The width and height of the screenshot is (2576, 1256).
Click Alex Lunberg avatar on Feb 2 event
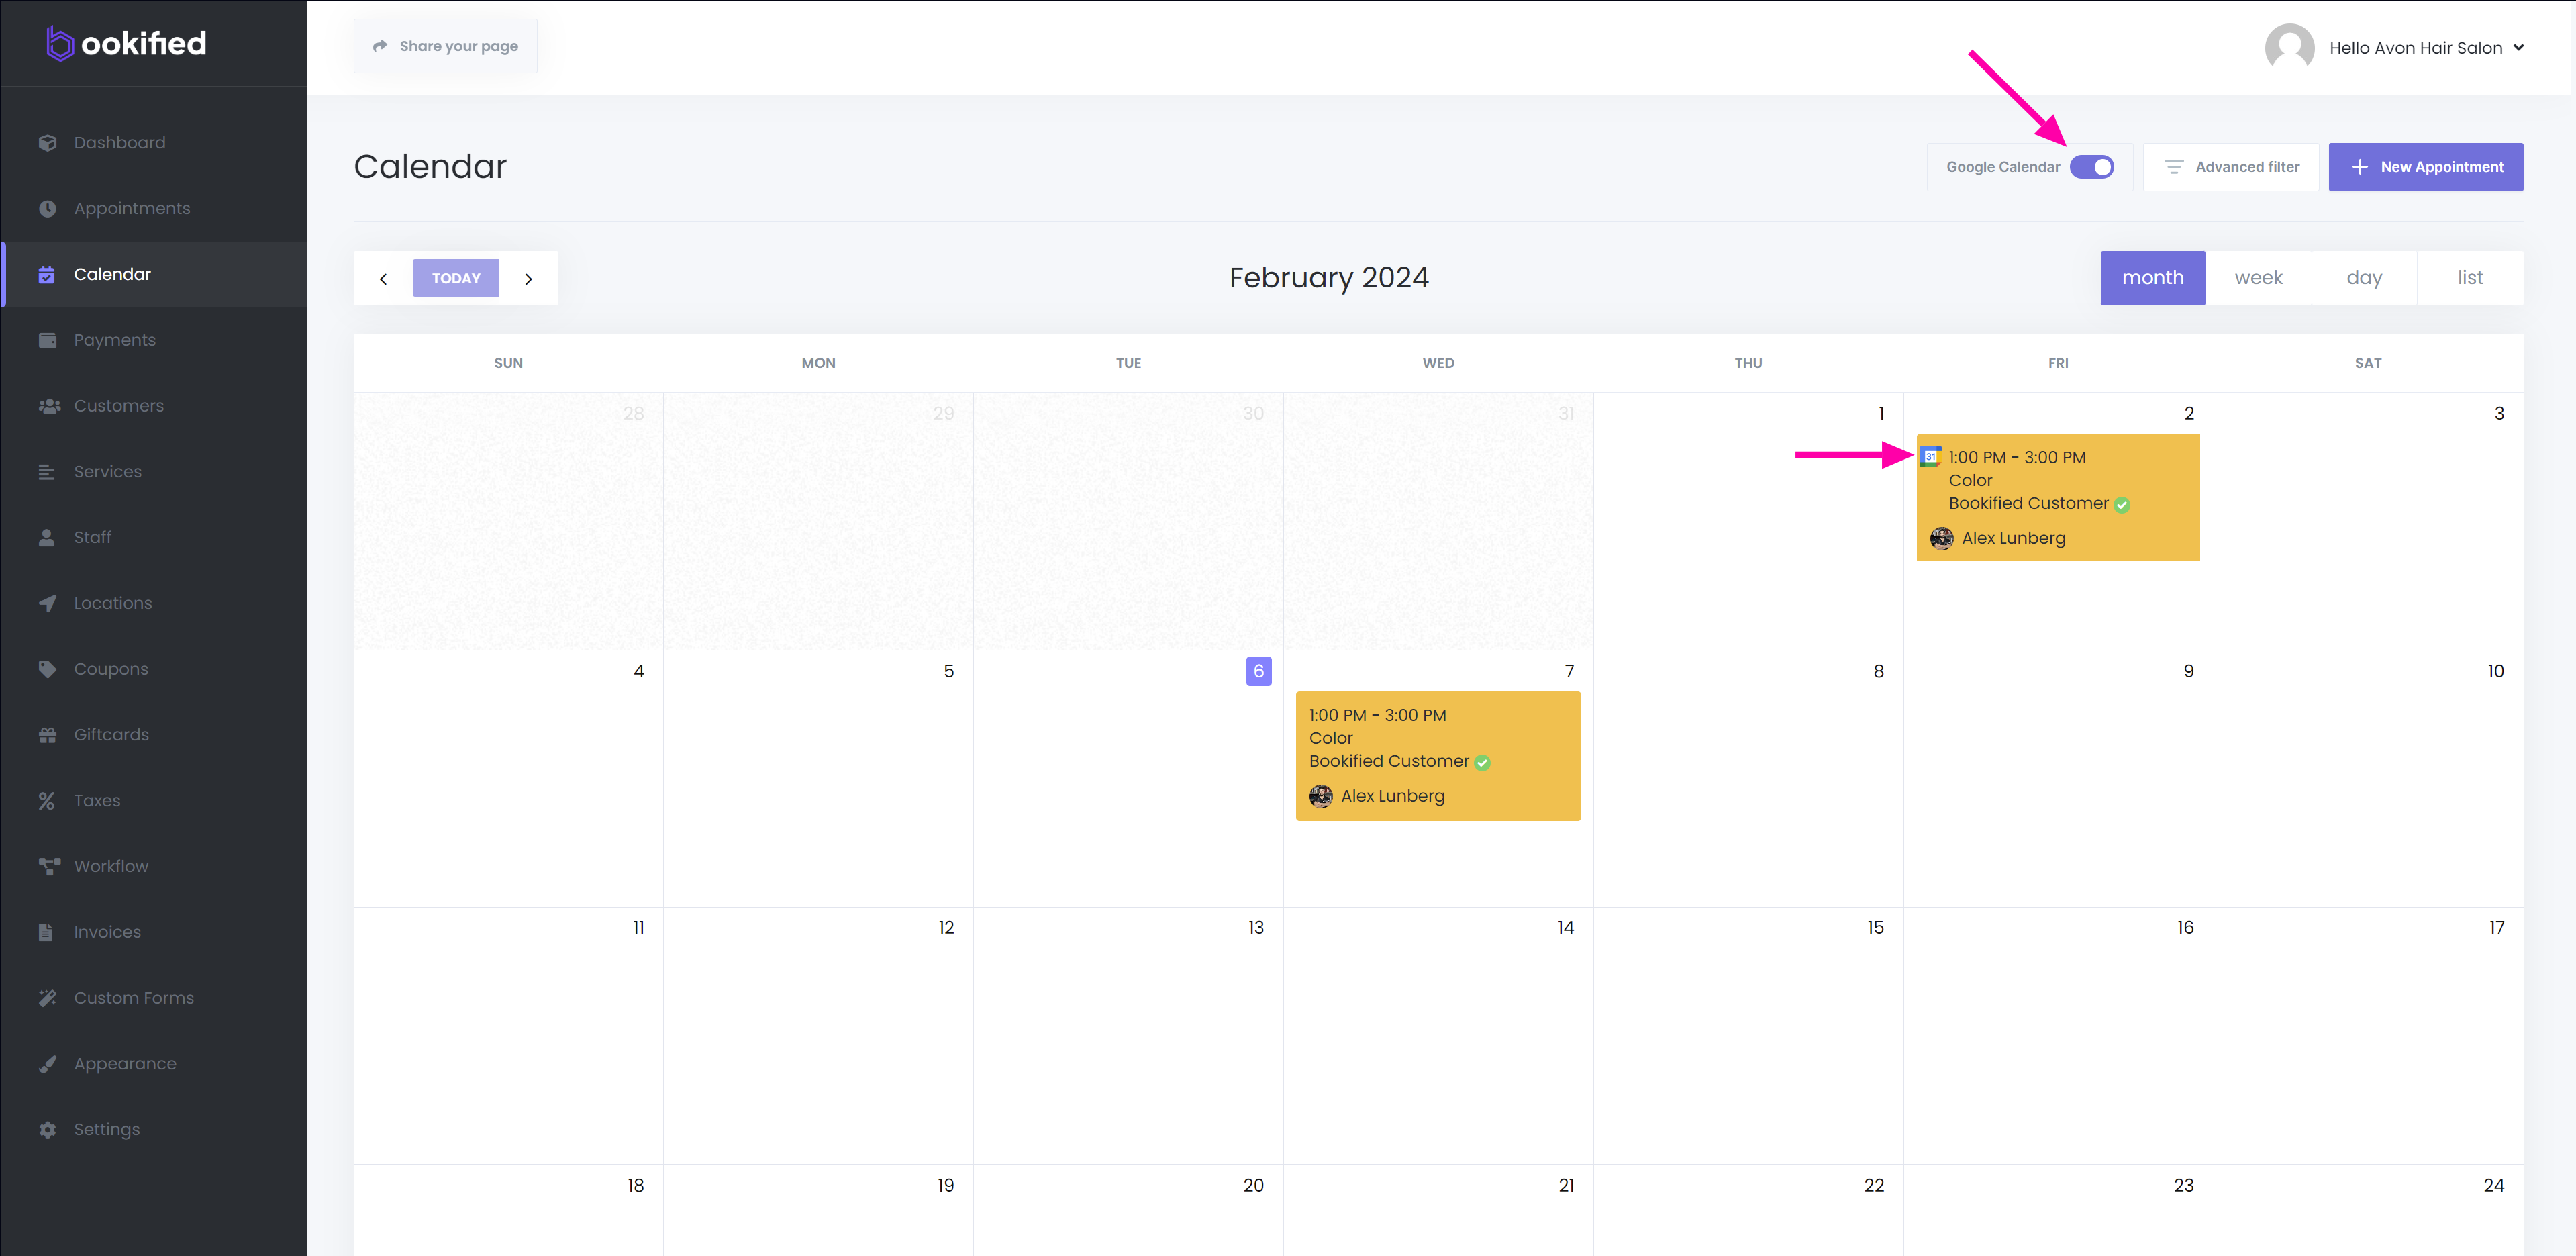pos(1941,539)
